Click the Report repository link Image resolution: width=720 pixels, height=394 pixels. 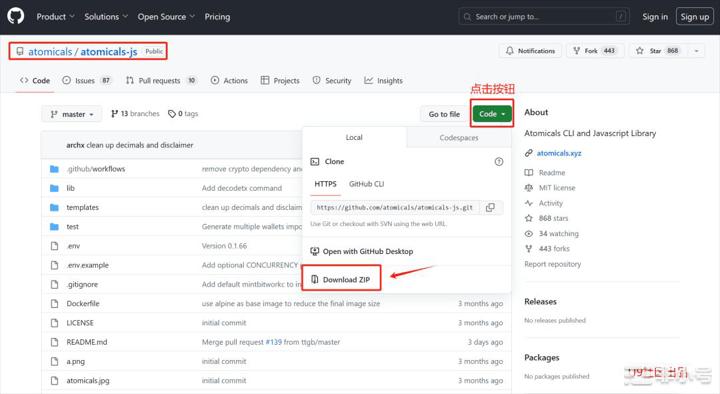point(552,264)
